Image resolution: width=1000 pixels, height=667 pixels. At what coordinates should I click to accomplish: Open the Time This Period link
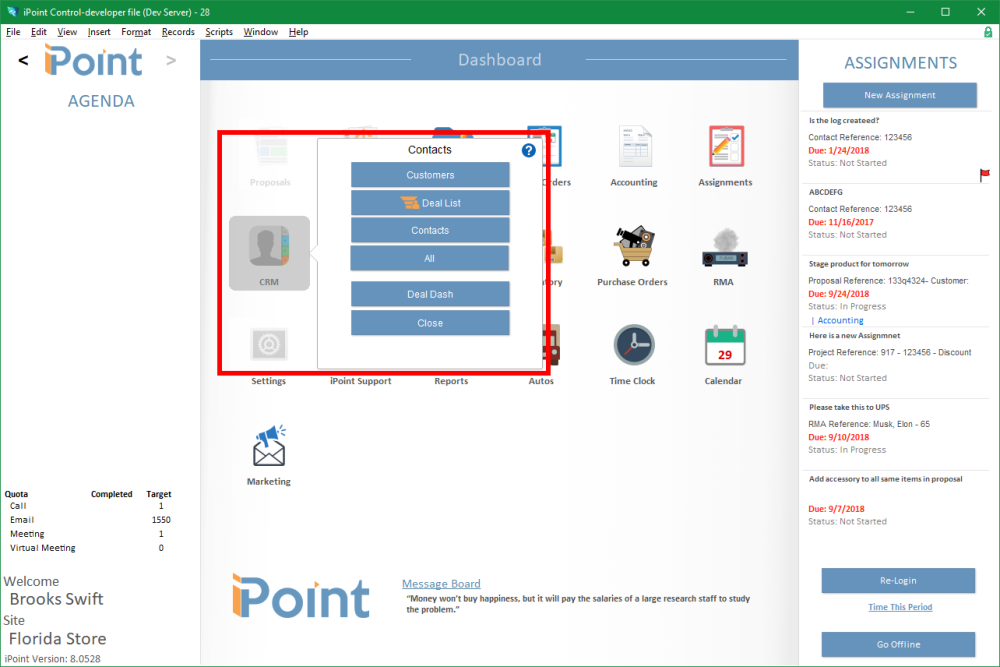click(898, 607)
